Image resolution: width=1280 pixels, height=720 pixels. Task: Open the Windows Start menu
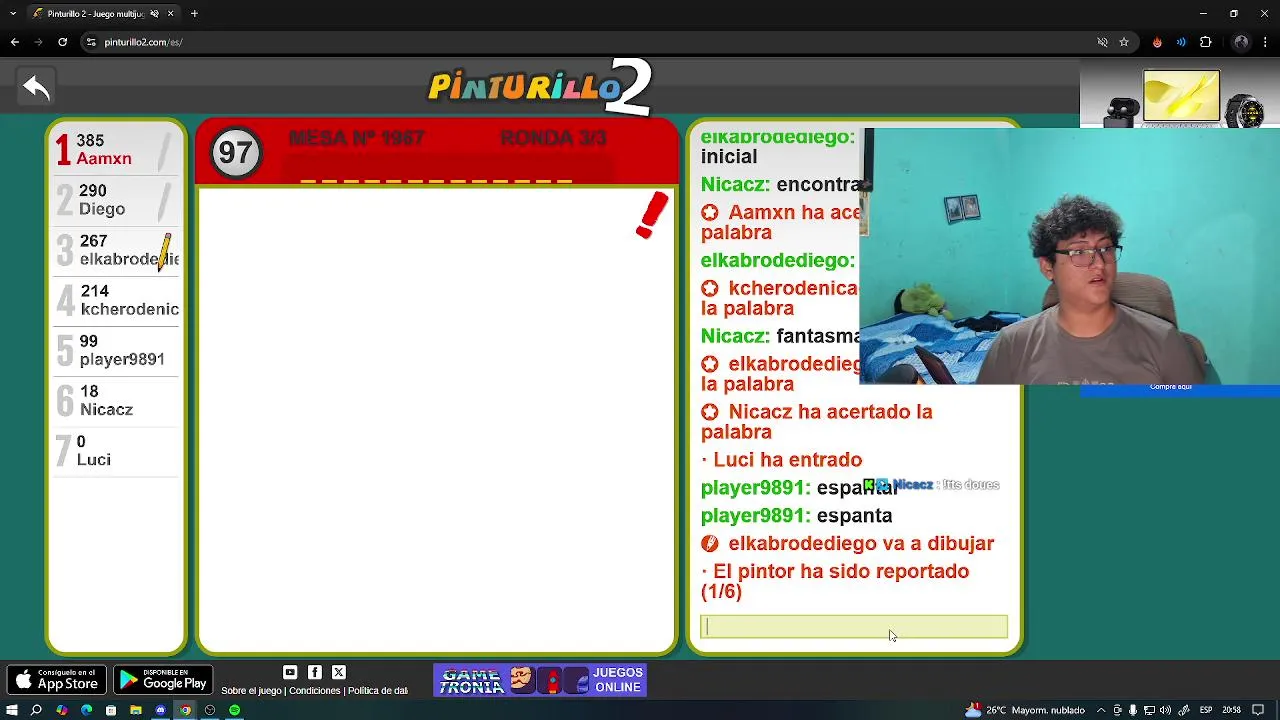coord(12,710)
